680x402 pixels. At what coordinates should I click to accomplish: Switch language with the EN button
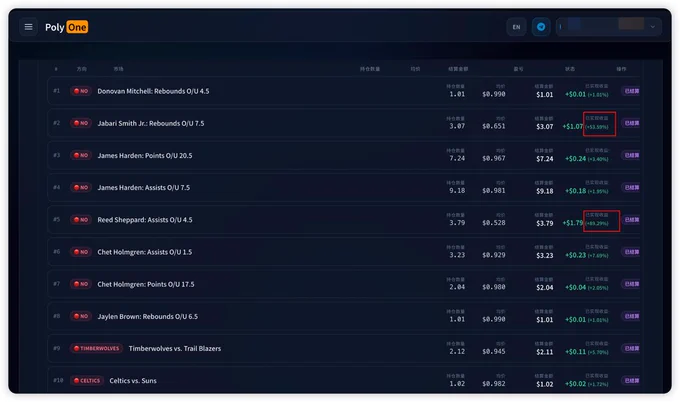coord(516,27)
